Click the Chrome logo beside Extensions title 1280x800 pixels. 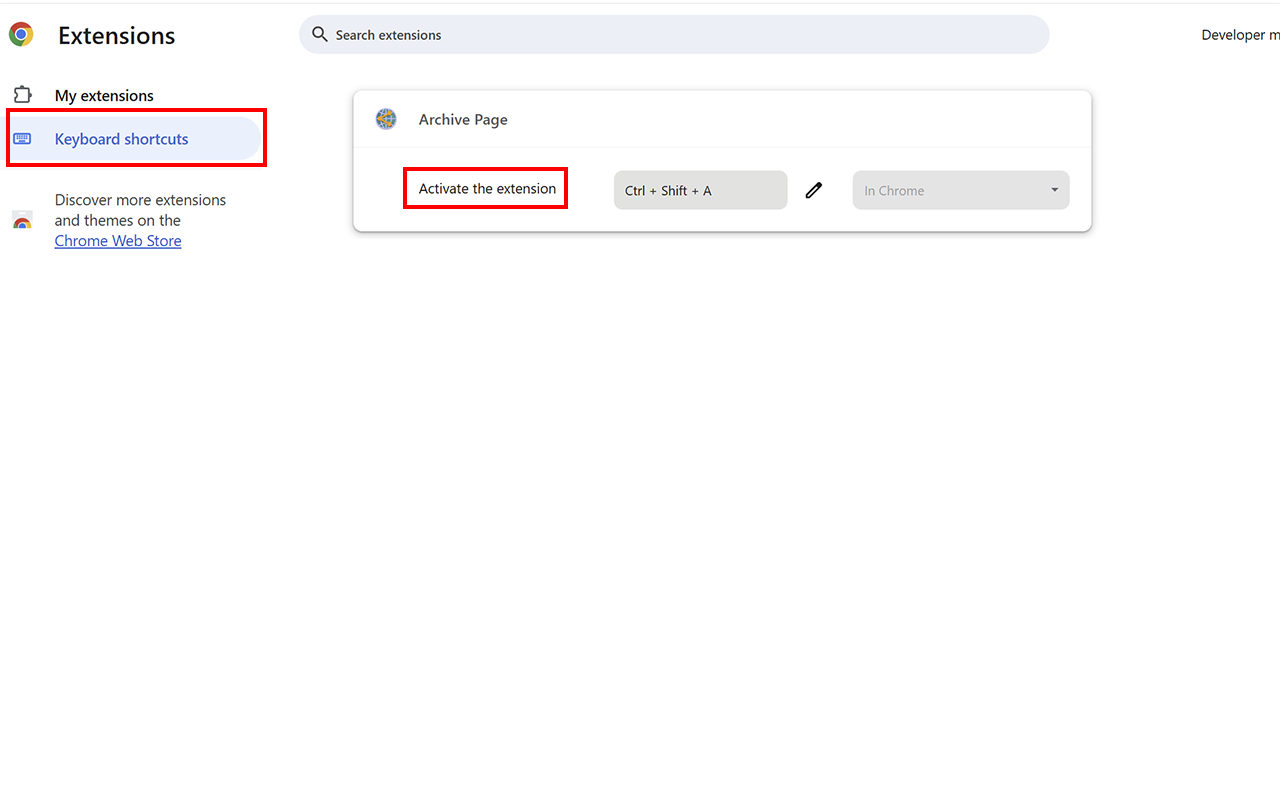pyautogui.click(x=21, y=35)
